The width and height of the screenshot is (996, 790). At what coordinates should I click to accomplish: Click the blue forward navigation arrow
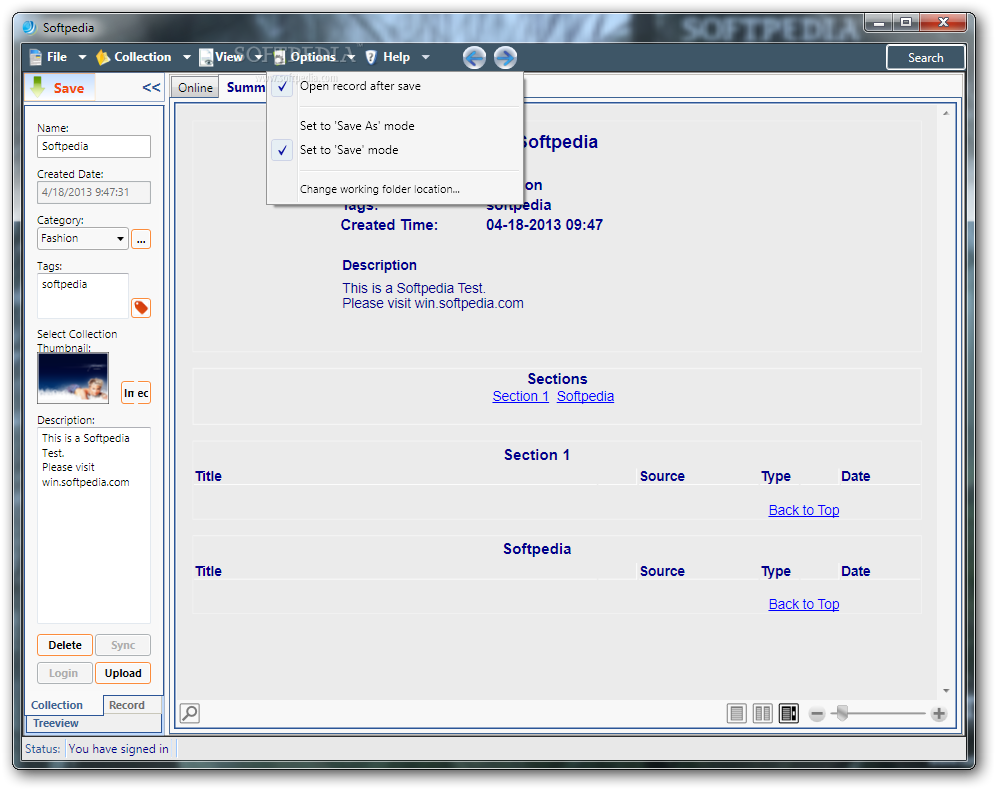tap(505, 58)
